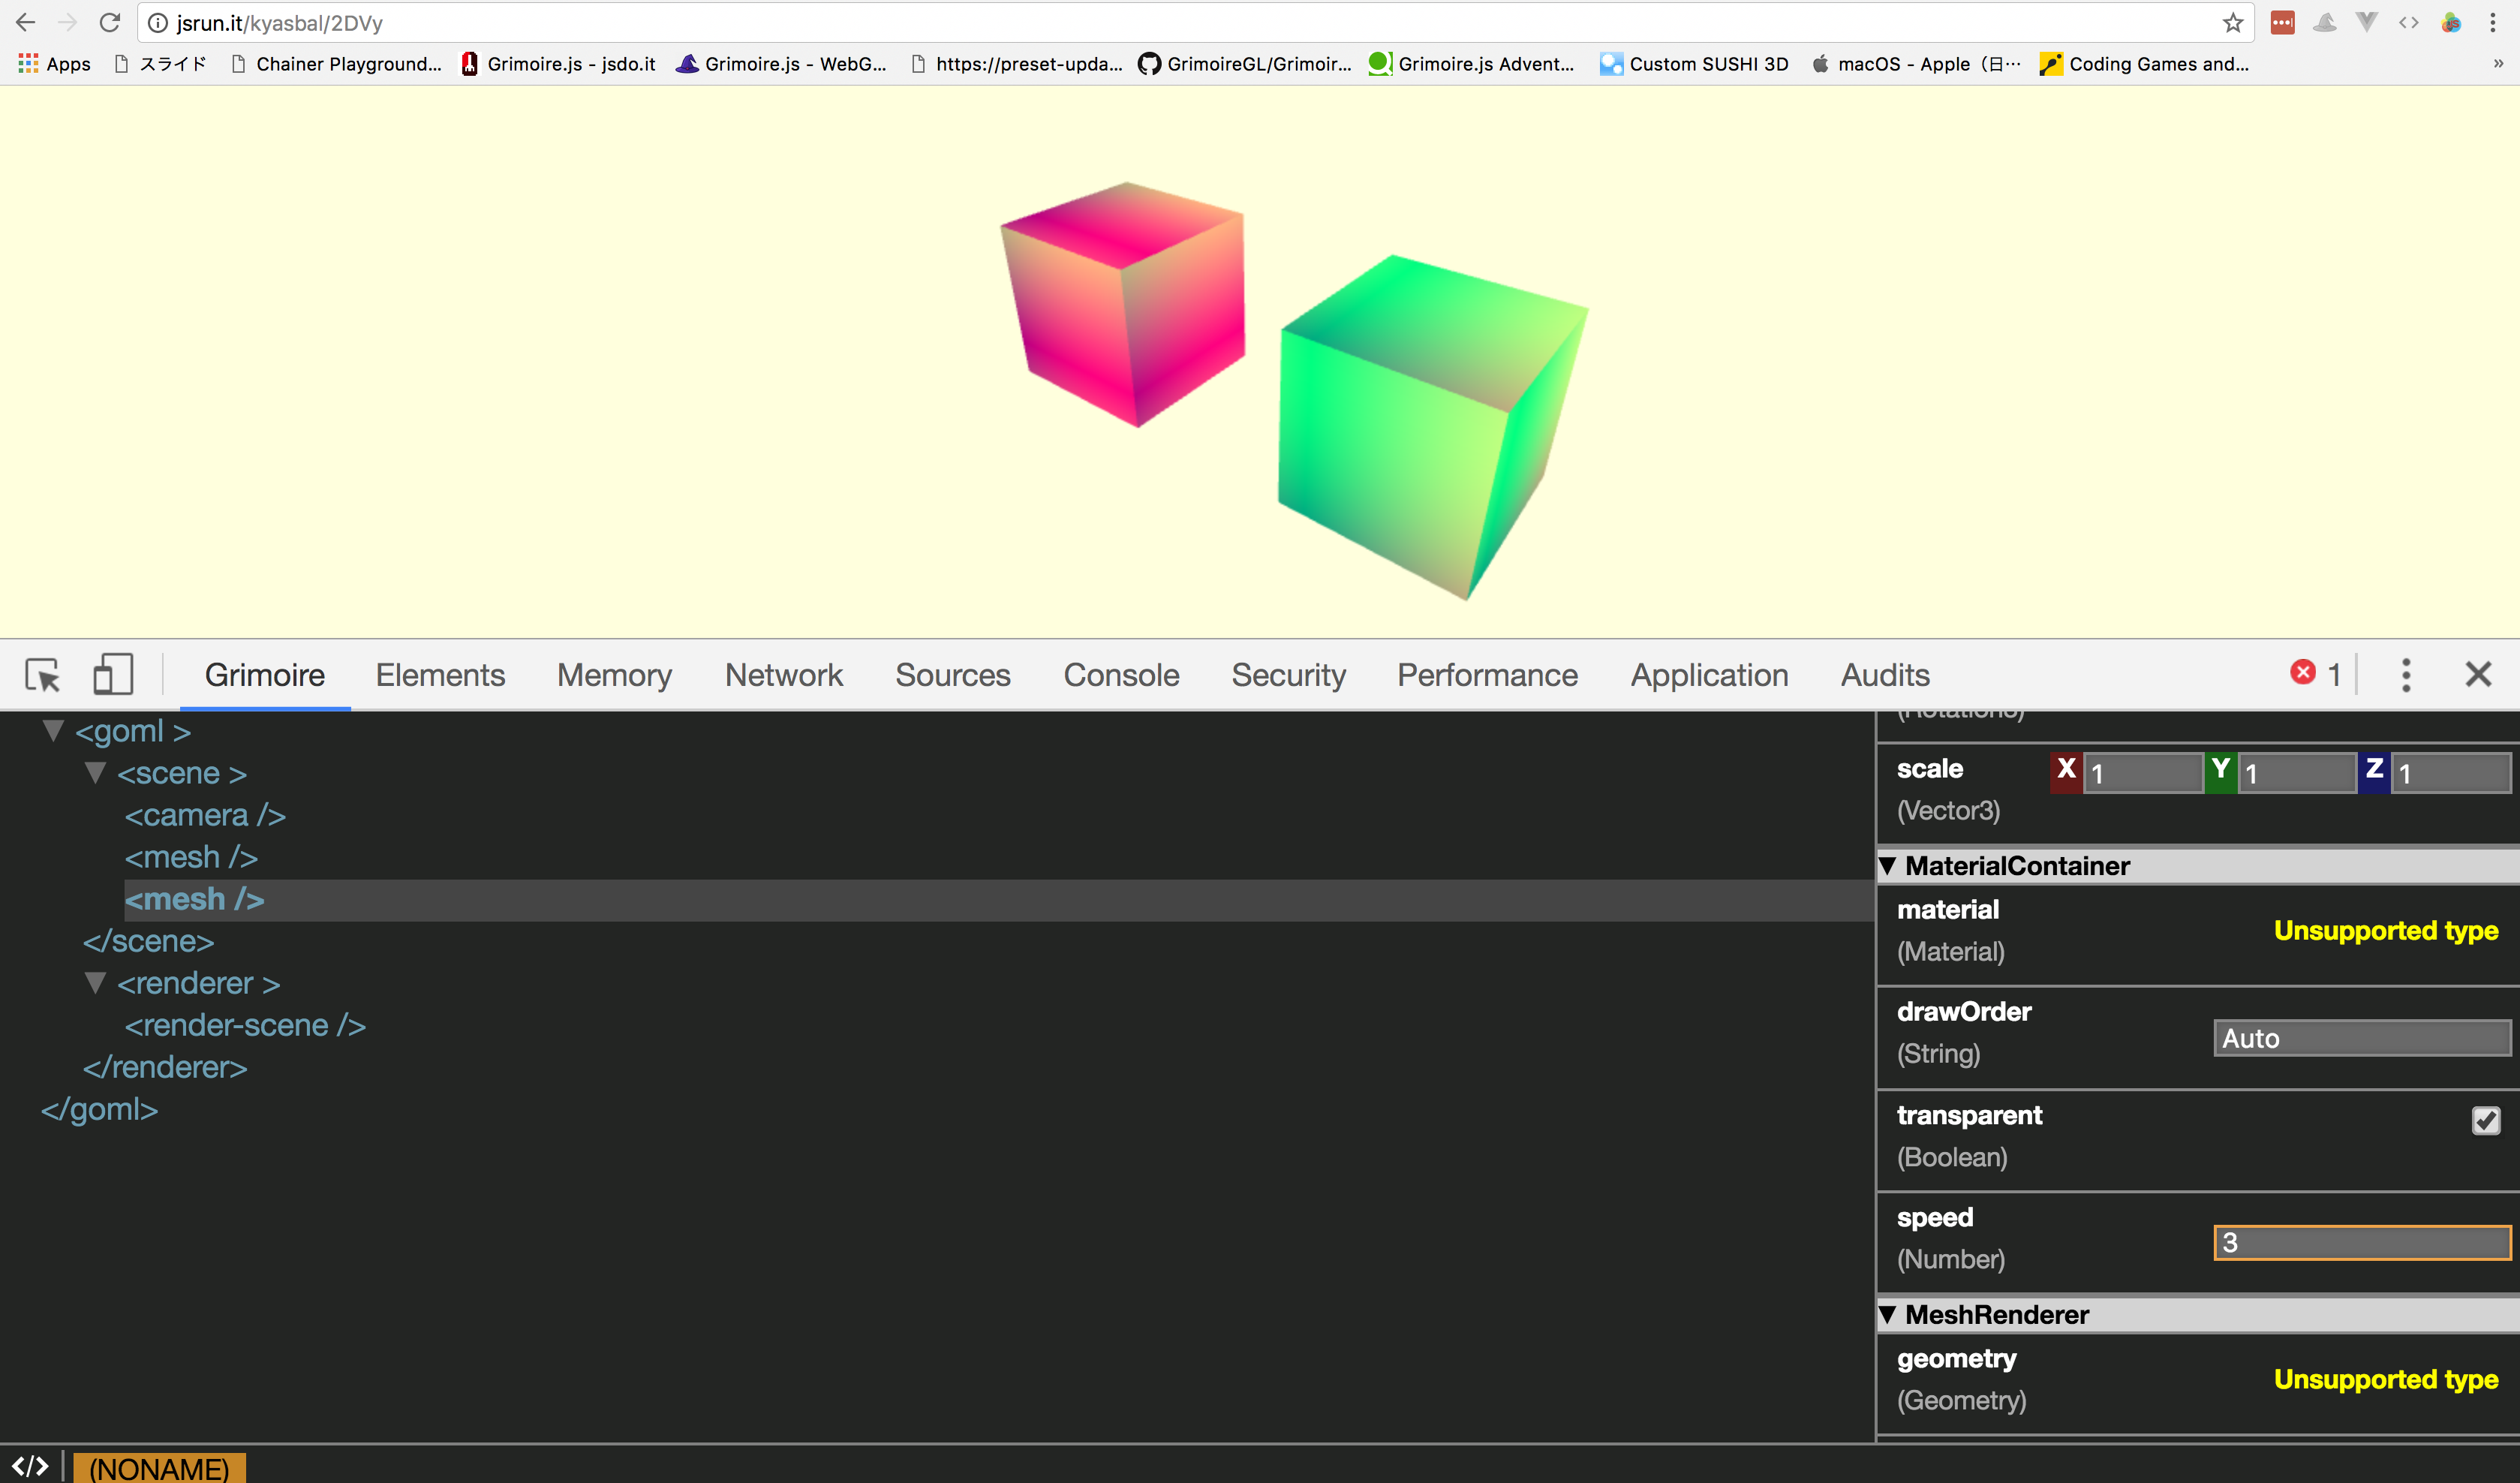Click the site info icon in address bar

point(158,23)
